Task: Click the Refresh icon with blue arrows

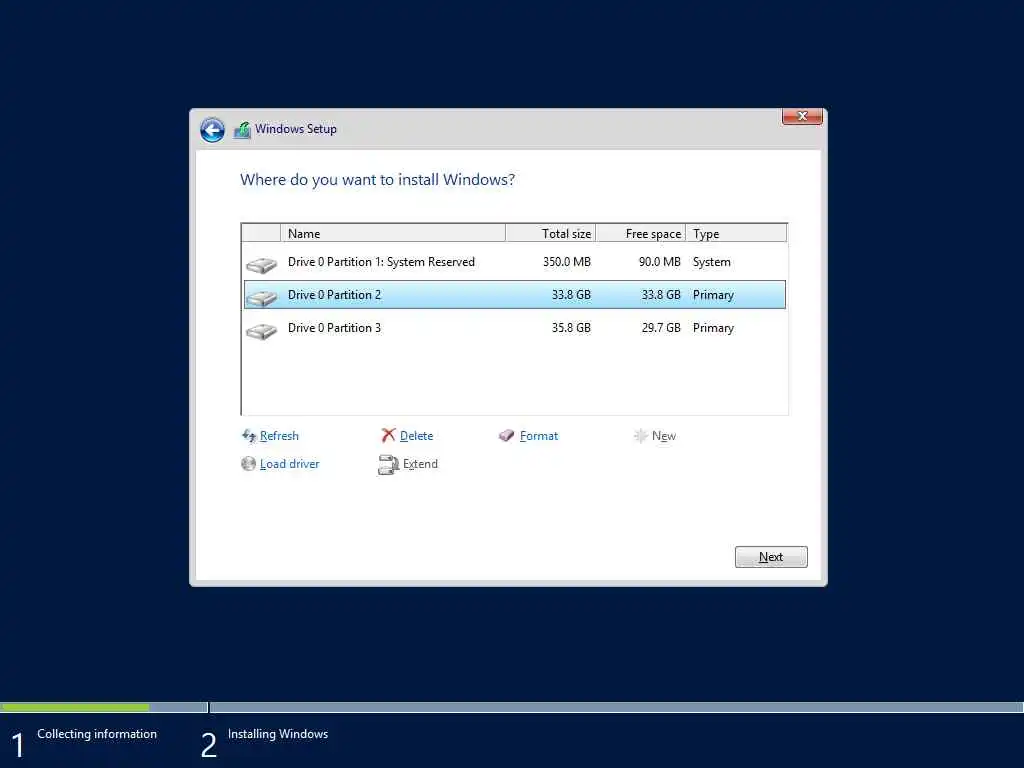Action: 249,436
